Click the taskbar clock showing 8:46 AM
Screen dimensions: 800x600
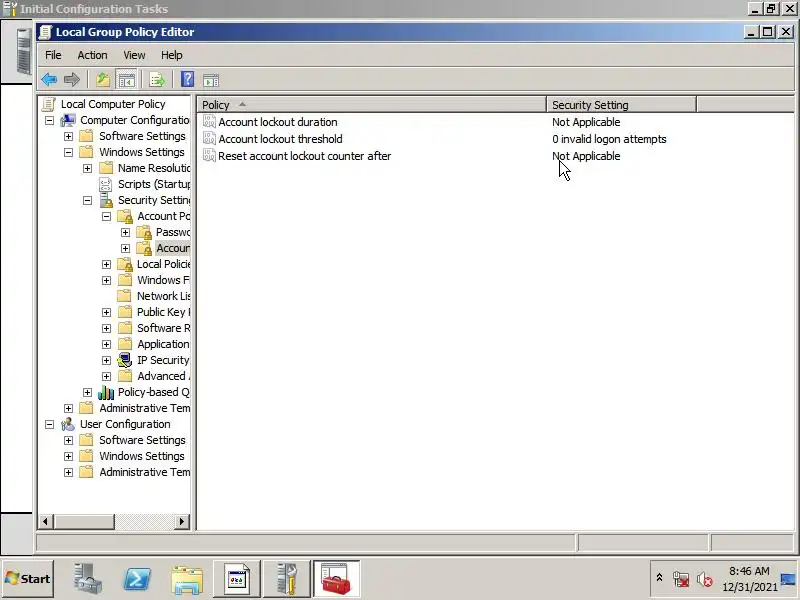(x=749, y=579)
